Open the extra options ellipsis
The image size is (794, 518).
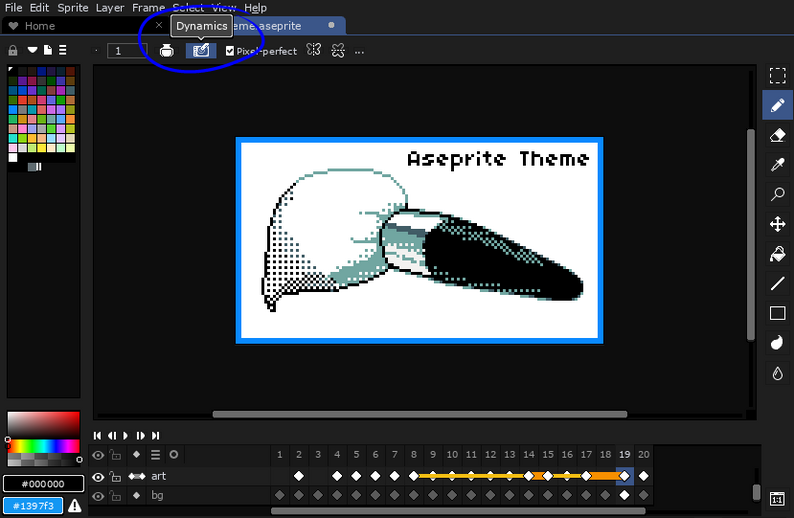click(359, 52)
